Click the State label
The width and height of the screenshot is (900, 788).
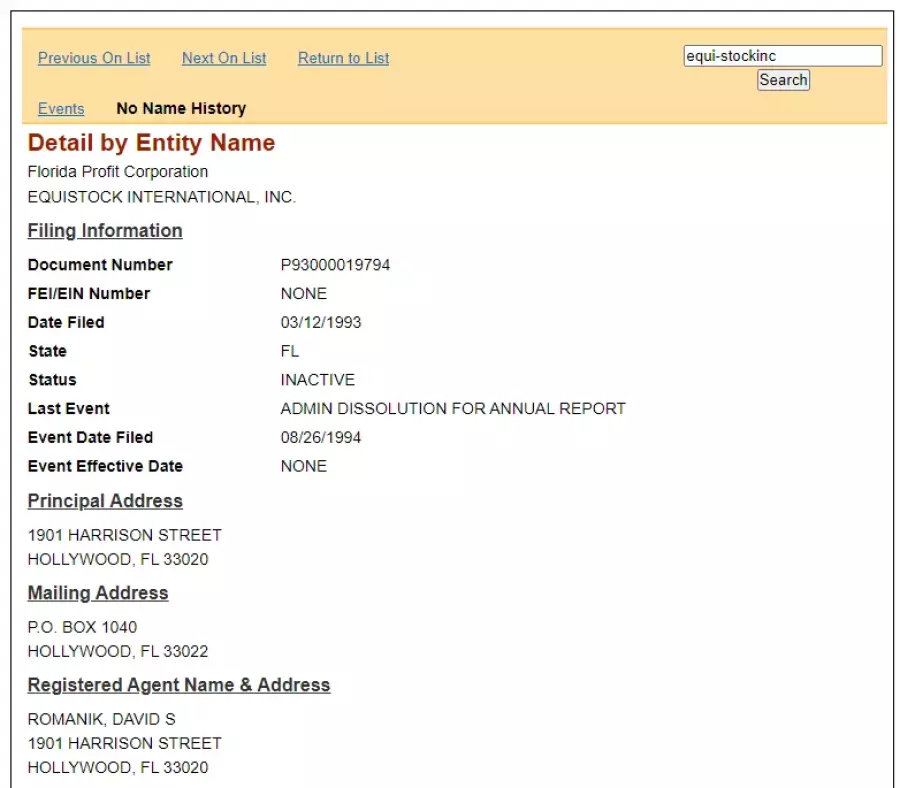(48, 351)
